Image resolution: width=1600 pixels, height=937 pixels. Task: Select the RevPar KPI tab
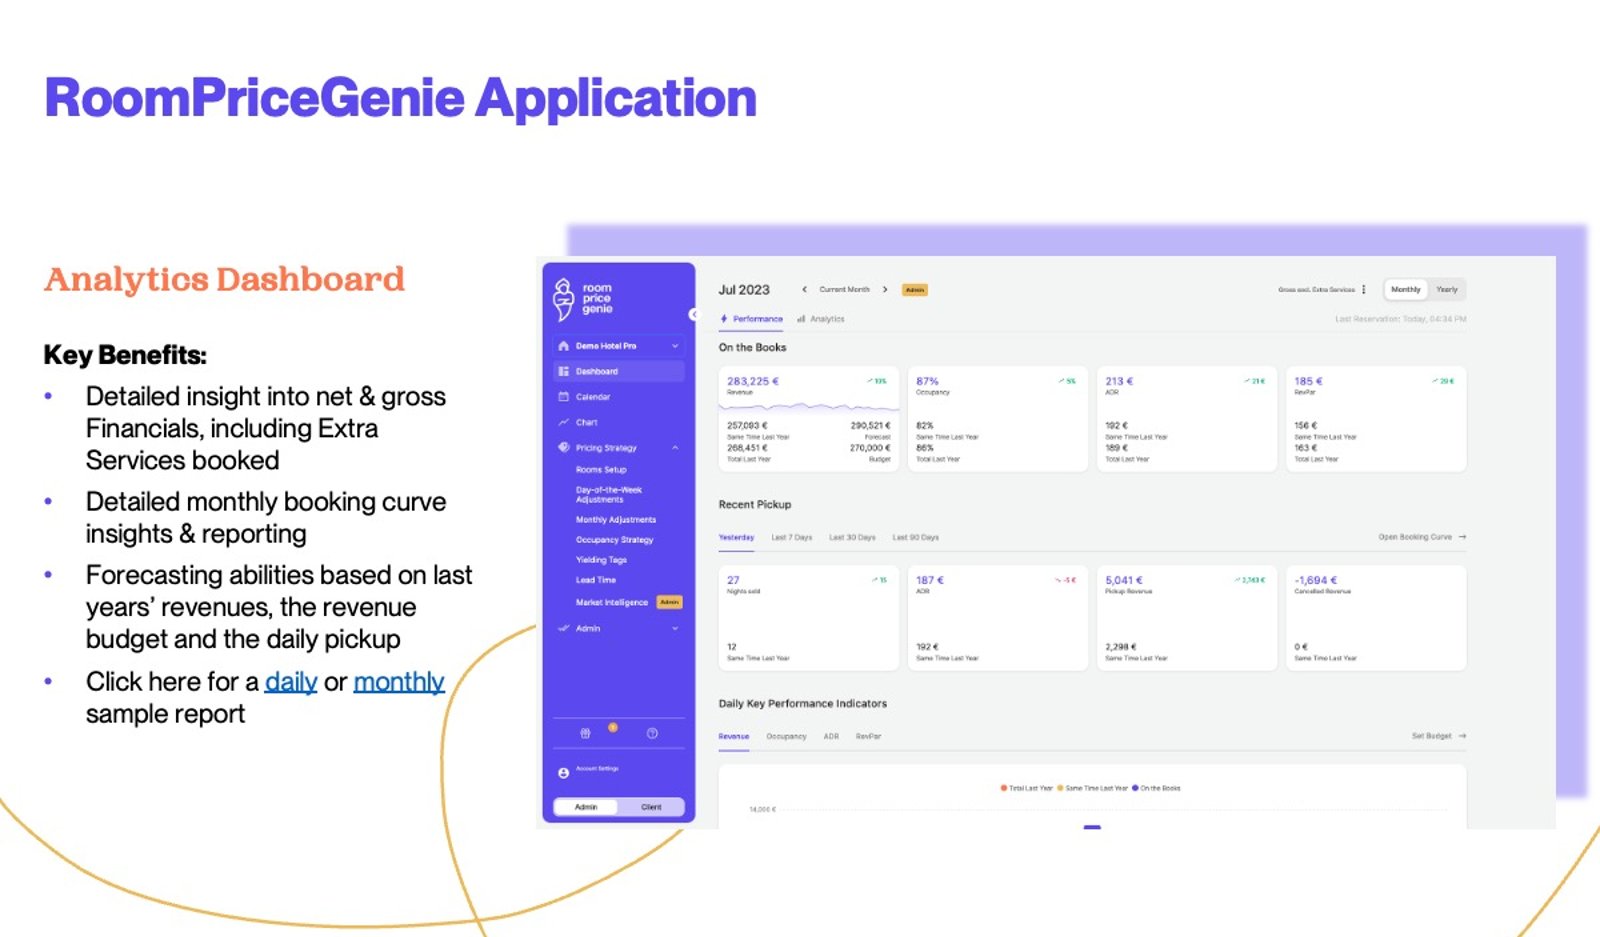pyautogui.click(x=869, y=736)
